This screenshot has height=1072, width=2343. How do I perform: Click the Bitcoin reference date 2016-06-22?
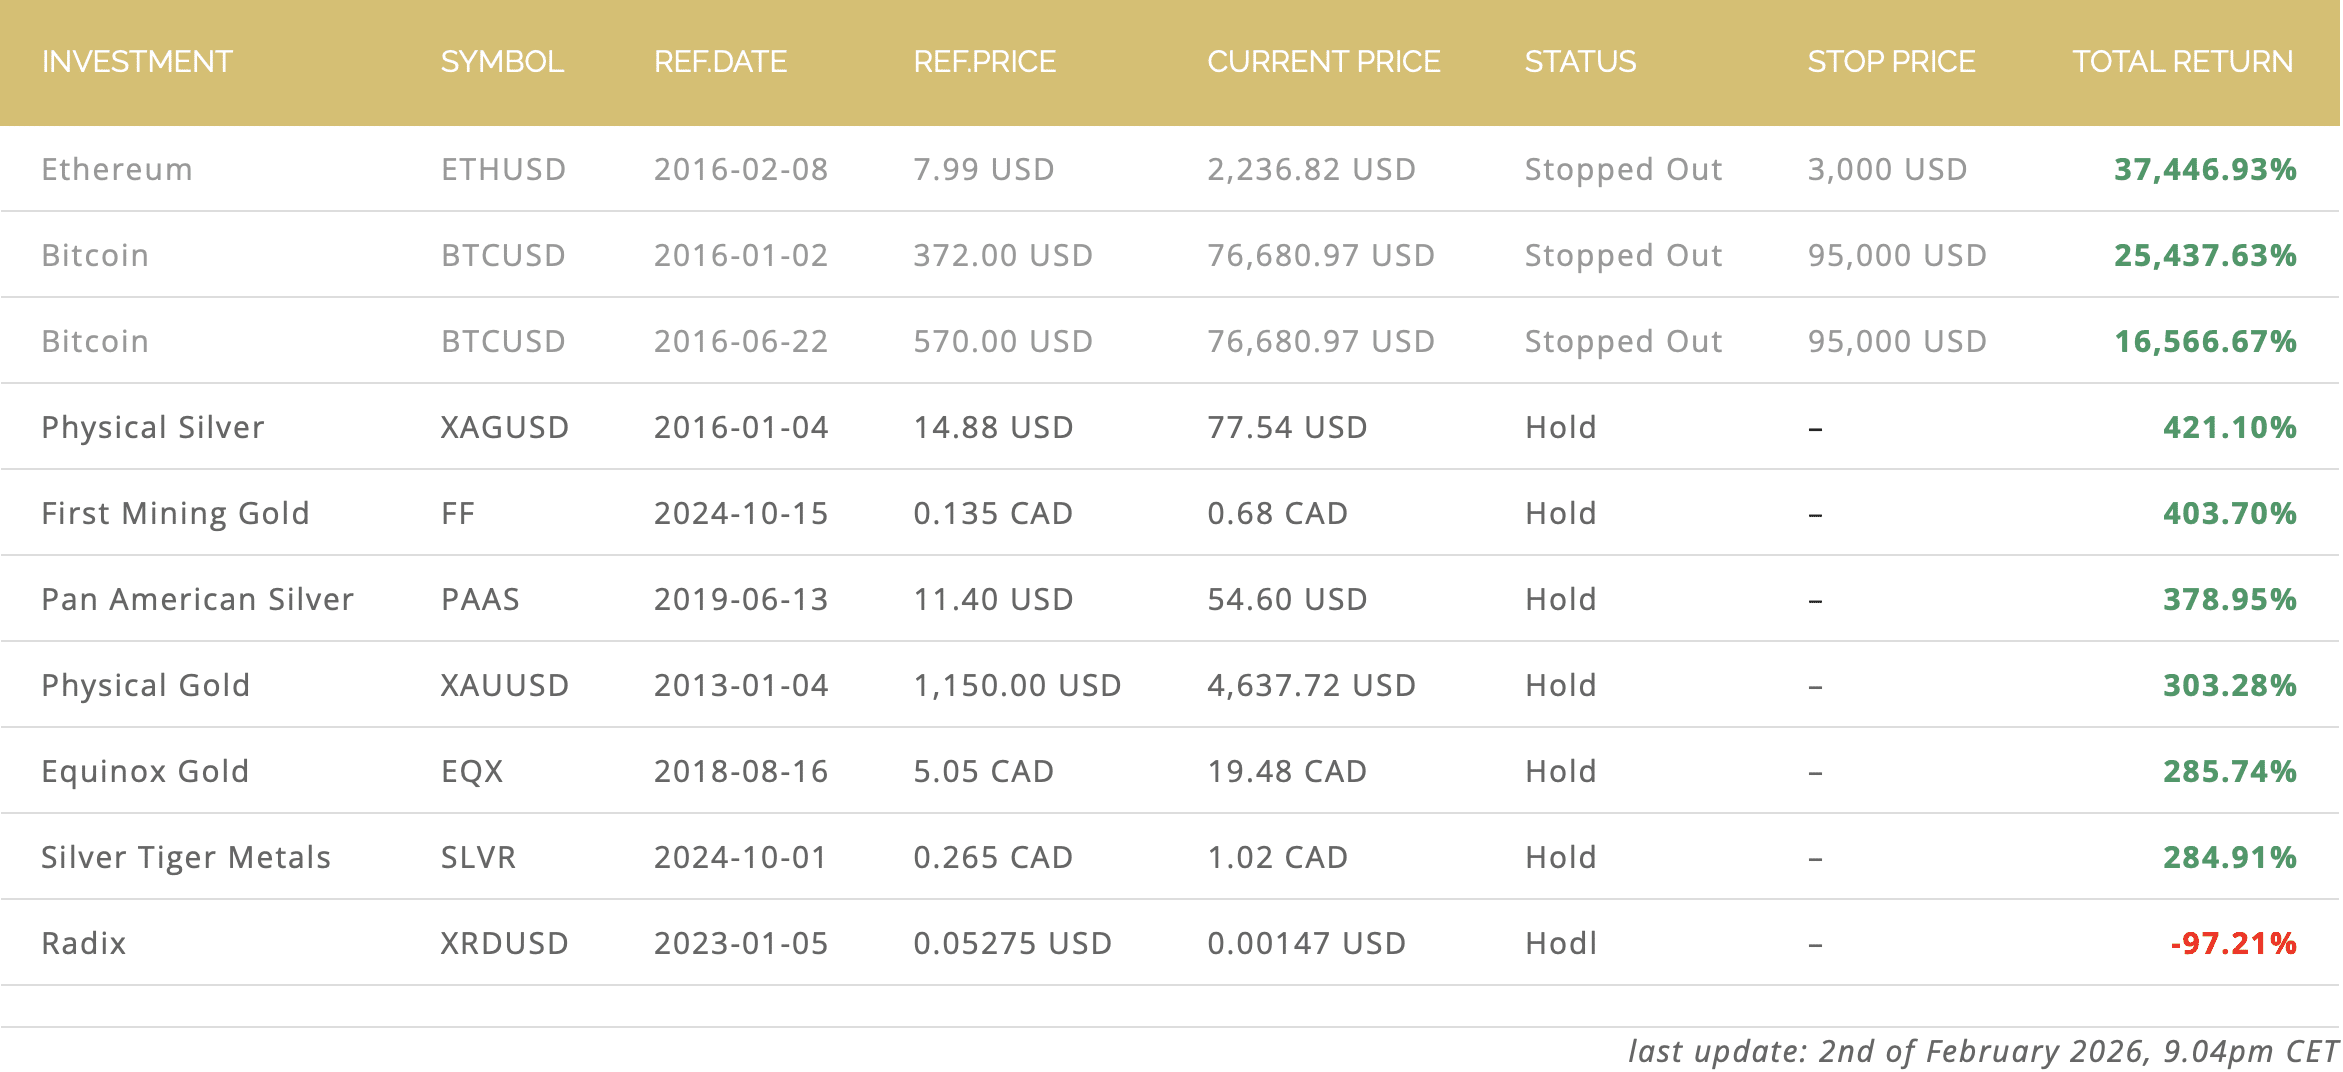coord(740,342)
